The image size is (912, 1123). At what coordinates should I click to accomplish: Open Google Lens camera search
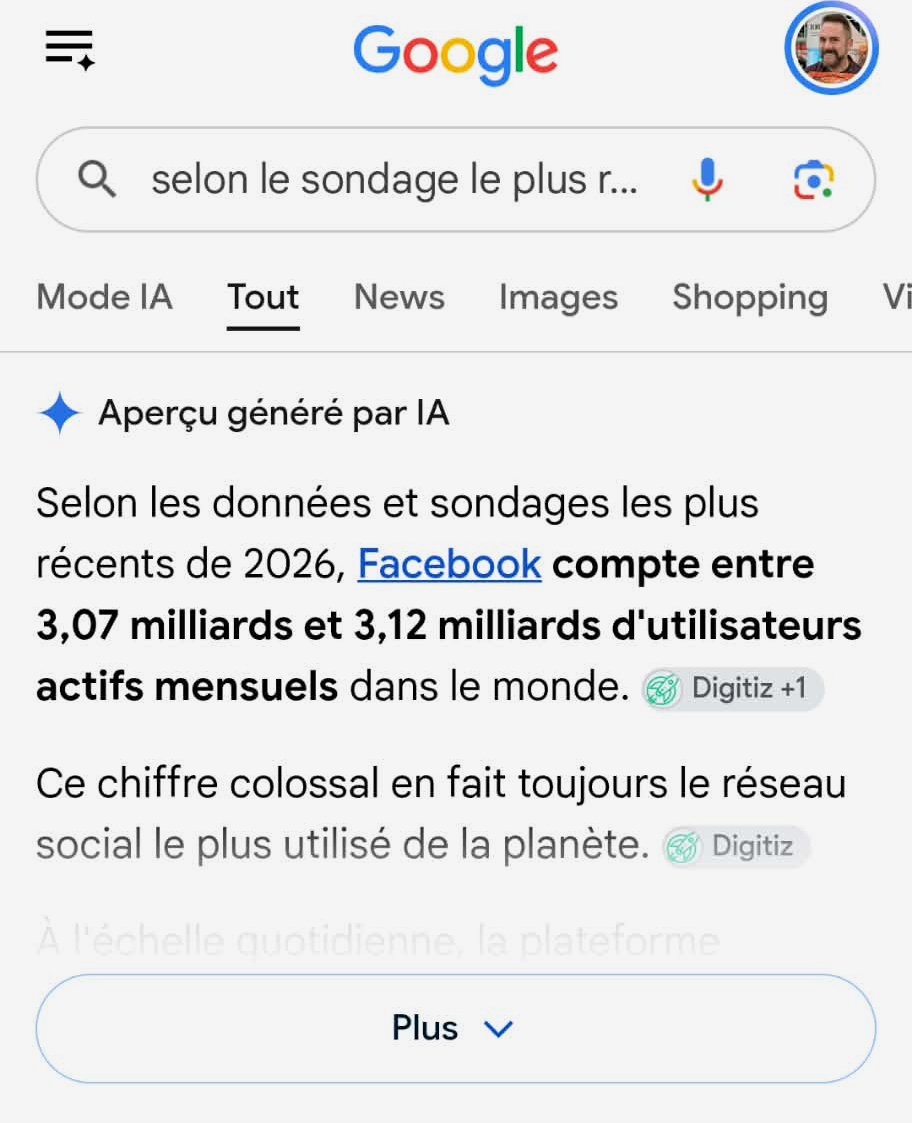[814, 180]
